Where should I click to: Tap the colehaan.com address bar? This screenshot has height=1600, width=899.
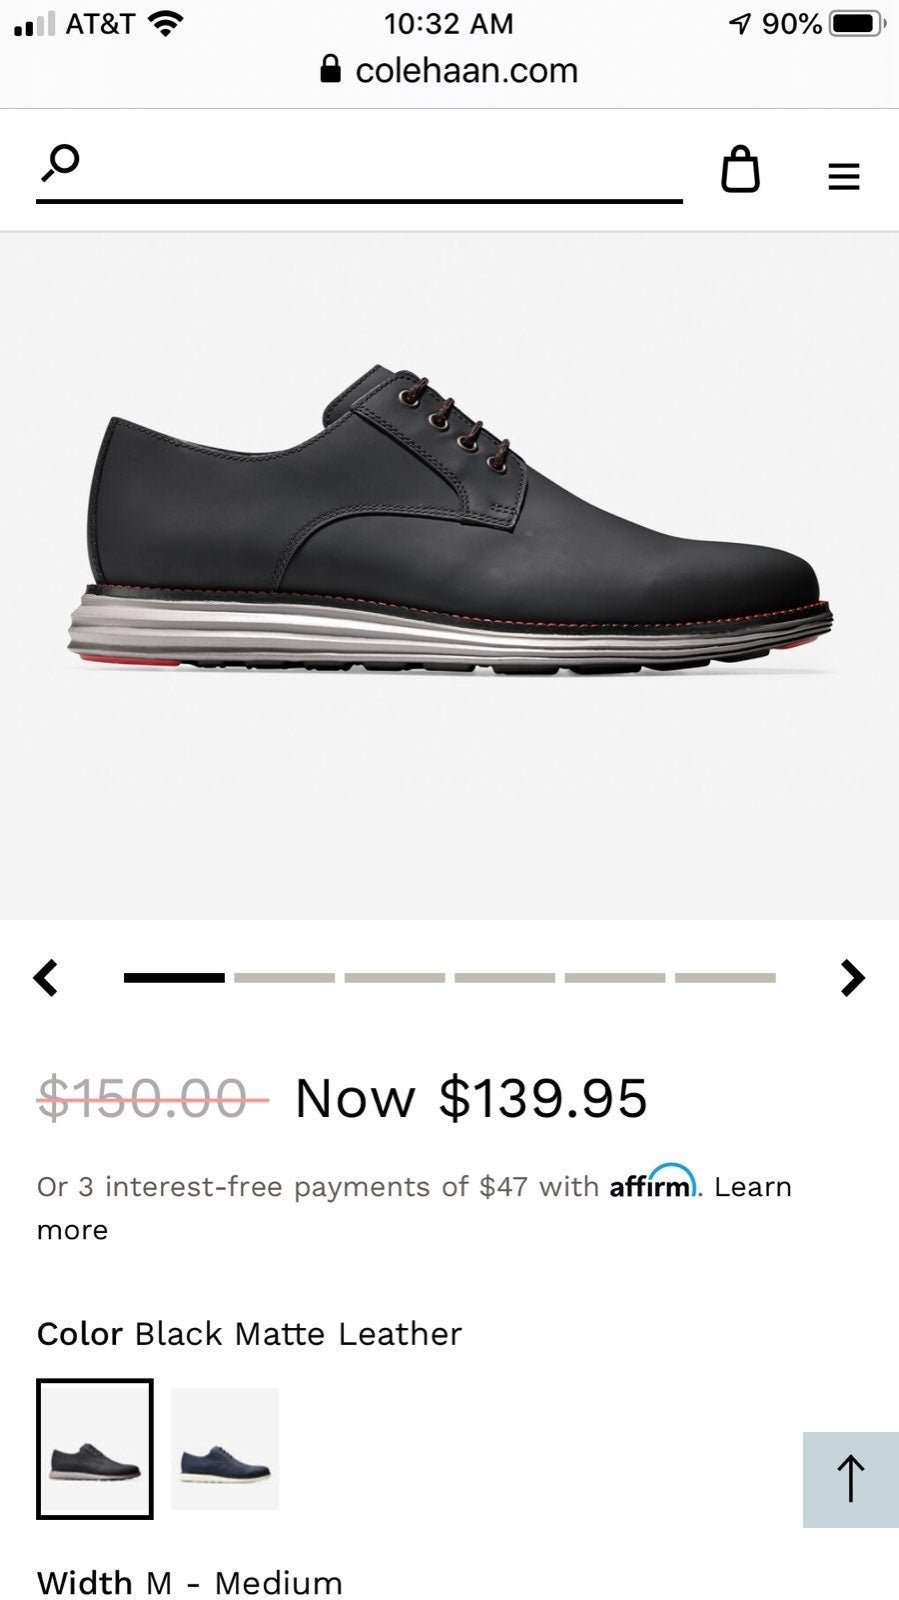coord(449,70)
